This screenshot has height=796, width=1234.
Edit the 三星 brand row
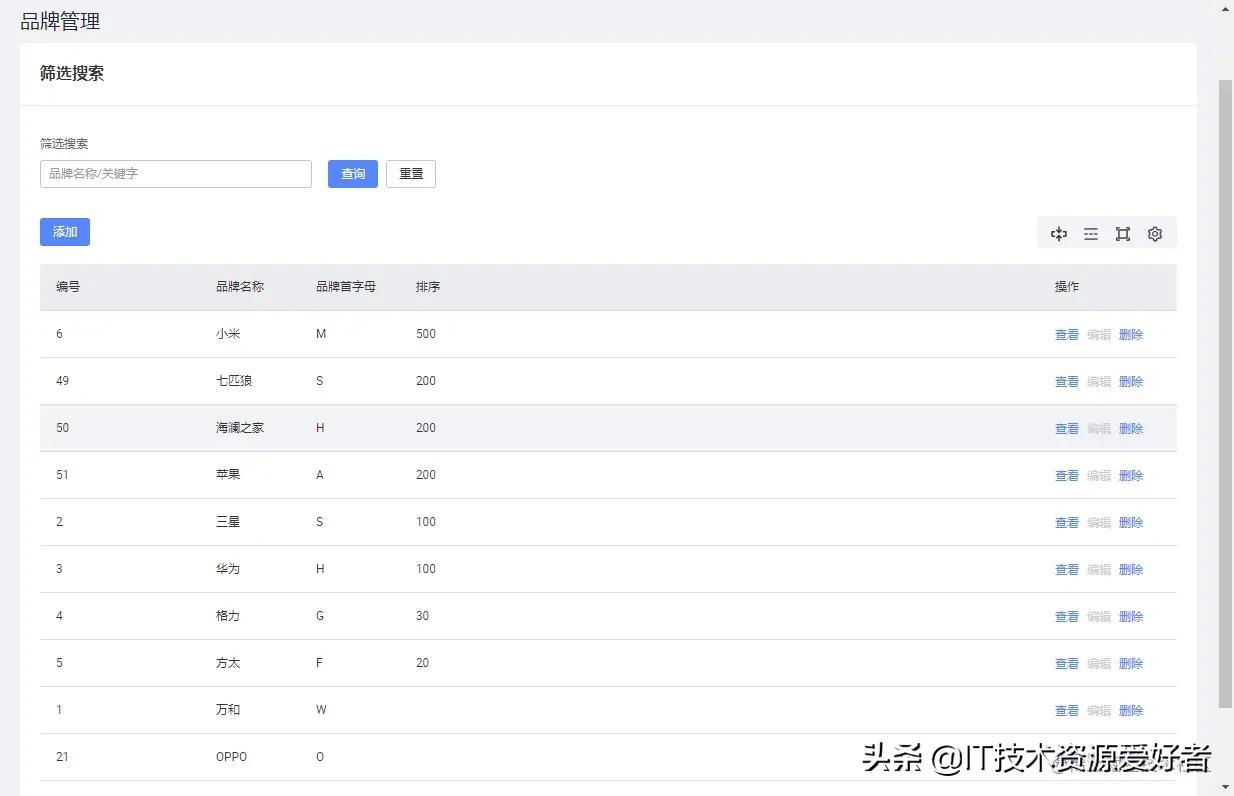1099,523
